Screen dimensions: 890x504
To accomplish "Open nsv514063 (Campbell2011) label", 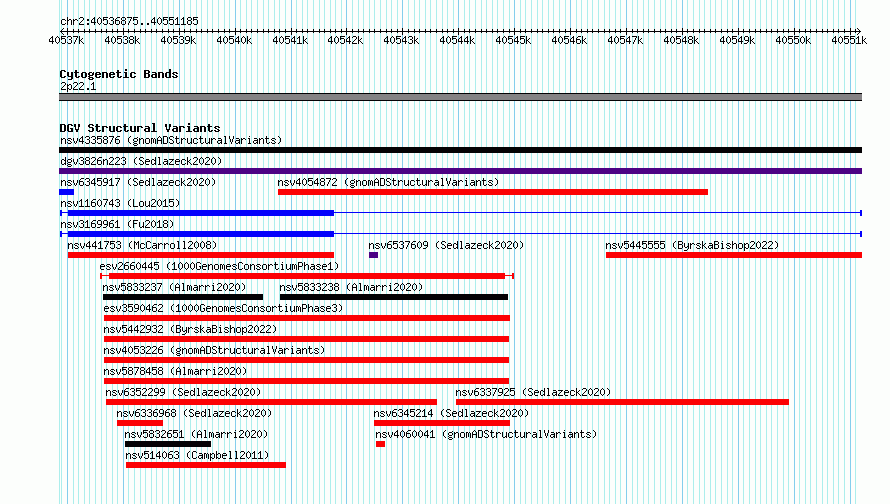I will point(198,455).
